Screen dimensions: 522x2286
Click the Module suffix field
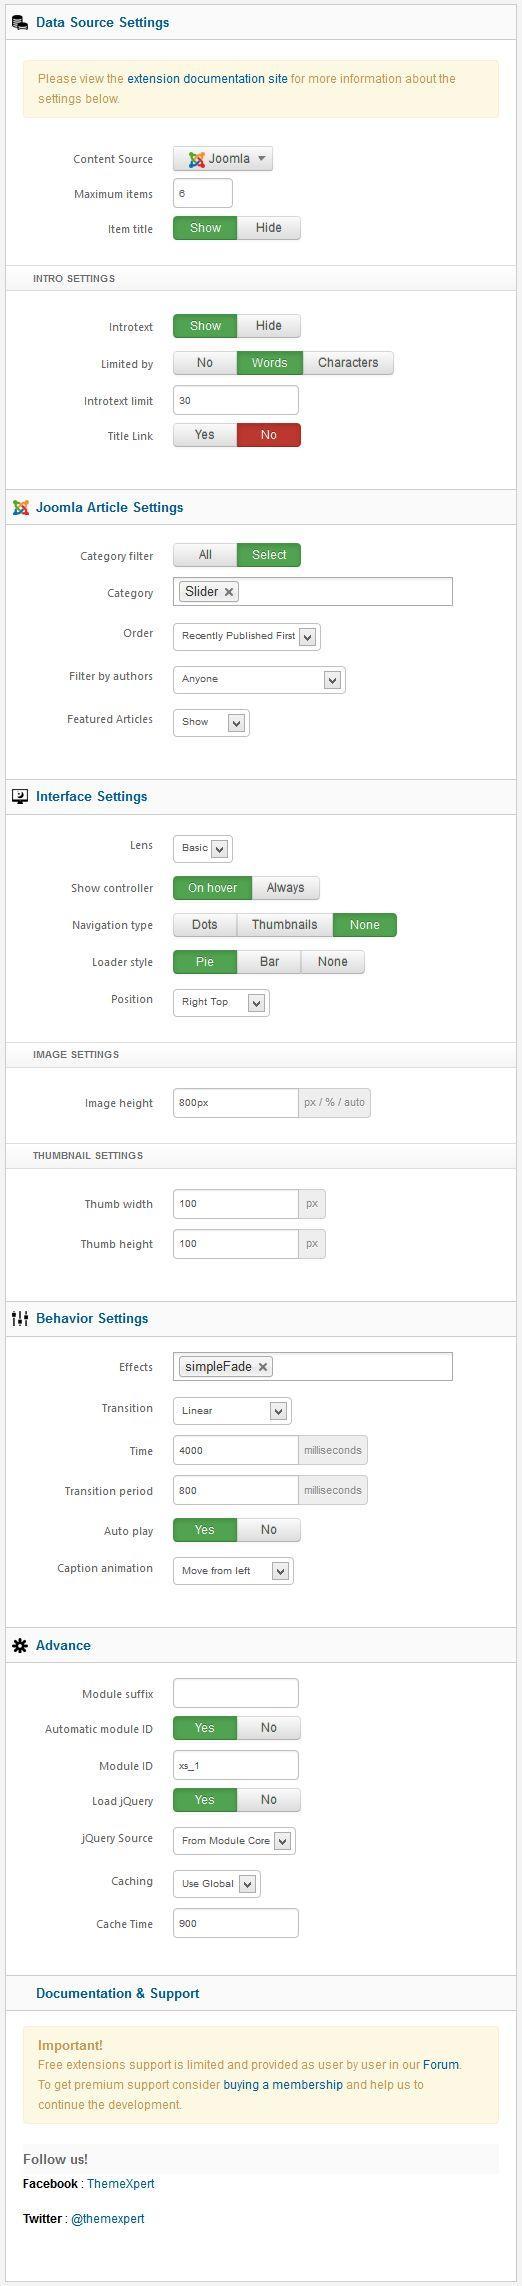236,1693
